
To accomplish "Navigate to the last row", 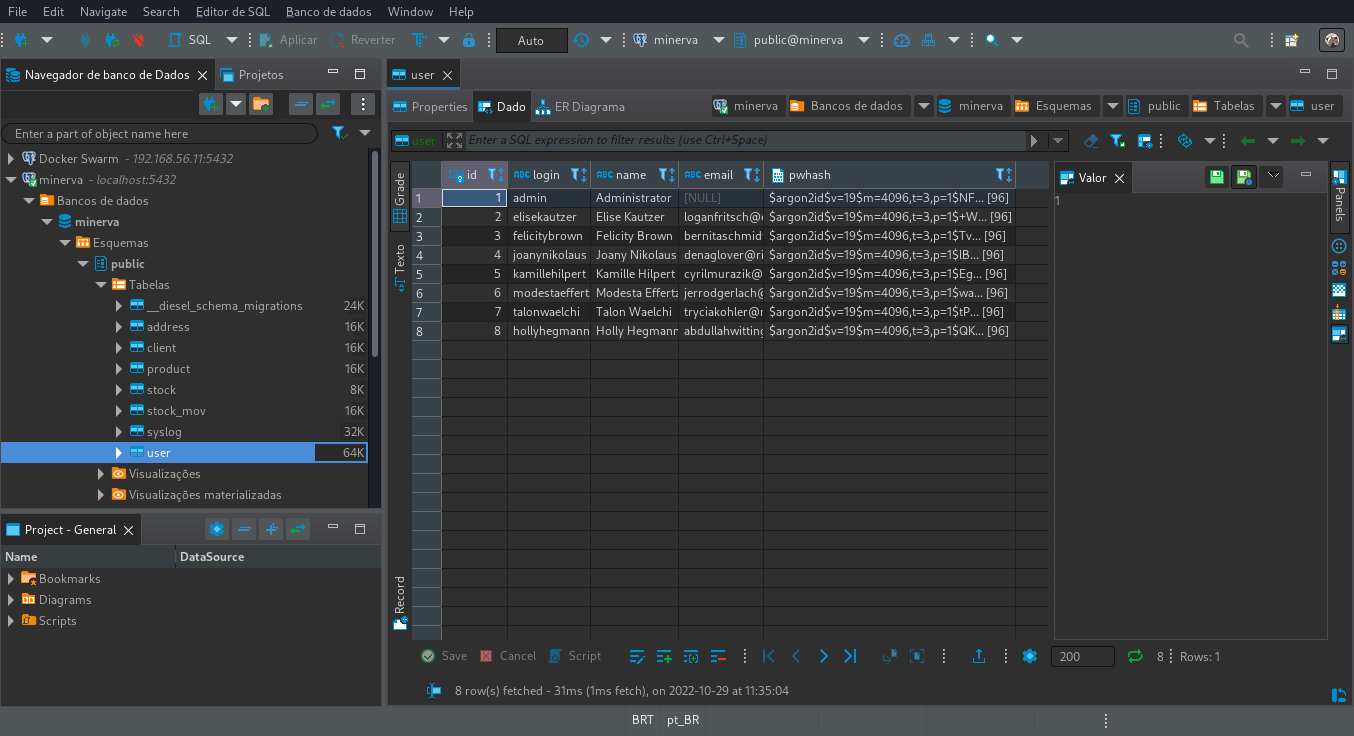I will point(850,656).
